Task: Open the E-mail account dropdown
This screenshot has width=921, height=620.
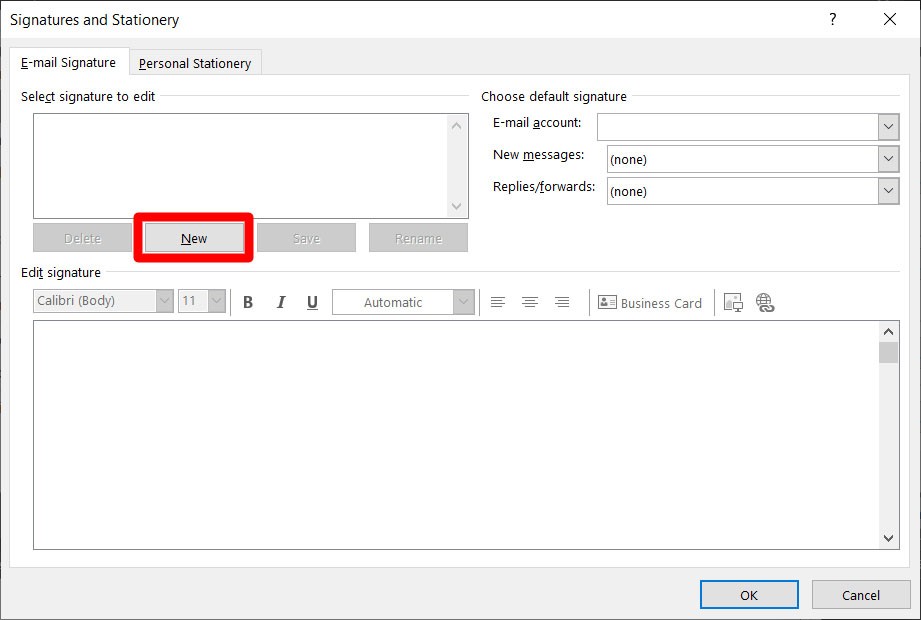Action: (x=888, y=127)
